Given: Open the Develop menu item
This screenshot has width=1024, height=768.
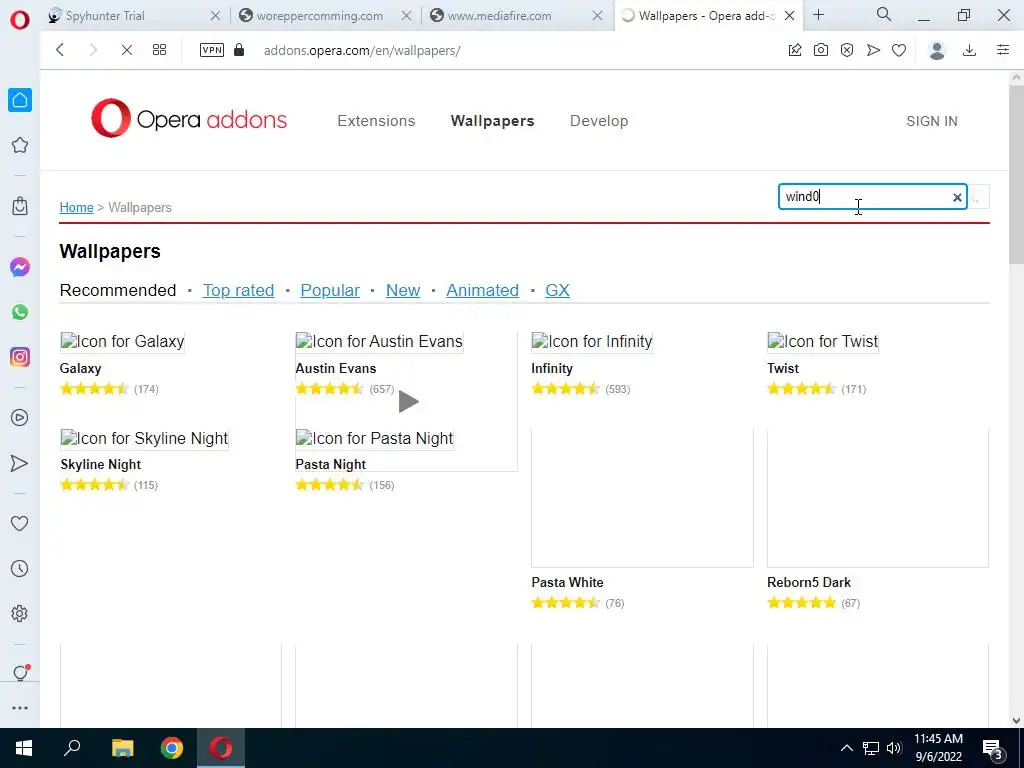Looking at the screenshot, I should tap(599, 121).
